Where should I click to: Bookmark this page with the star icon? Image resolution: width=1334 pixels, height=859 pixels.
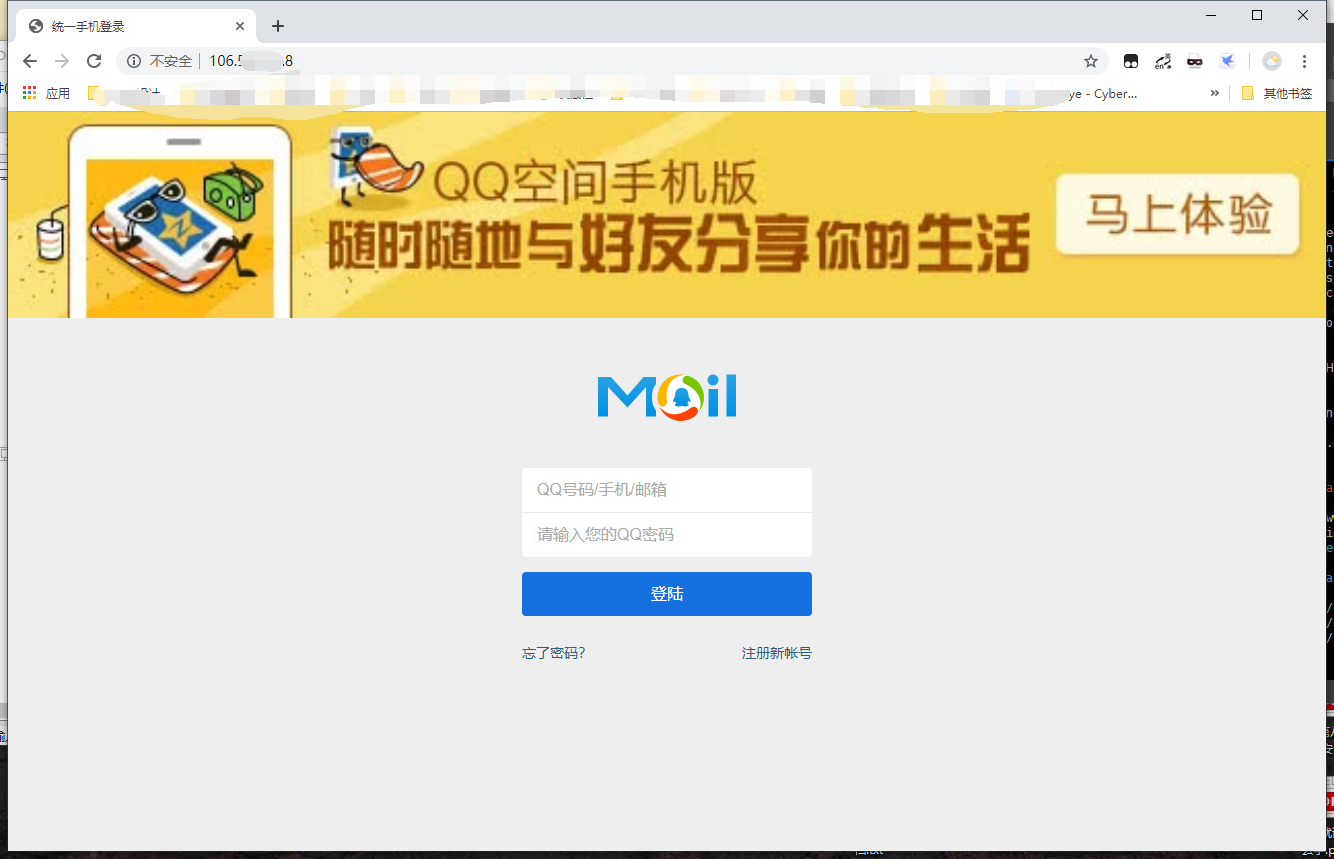pos(1091,61)
